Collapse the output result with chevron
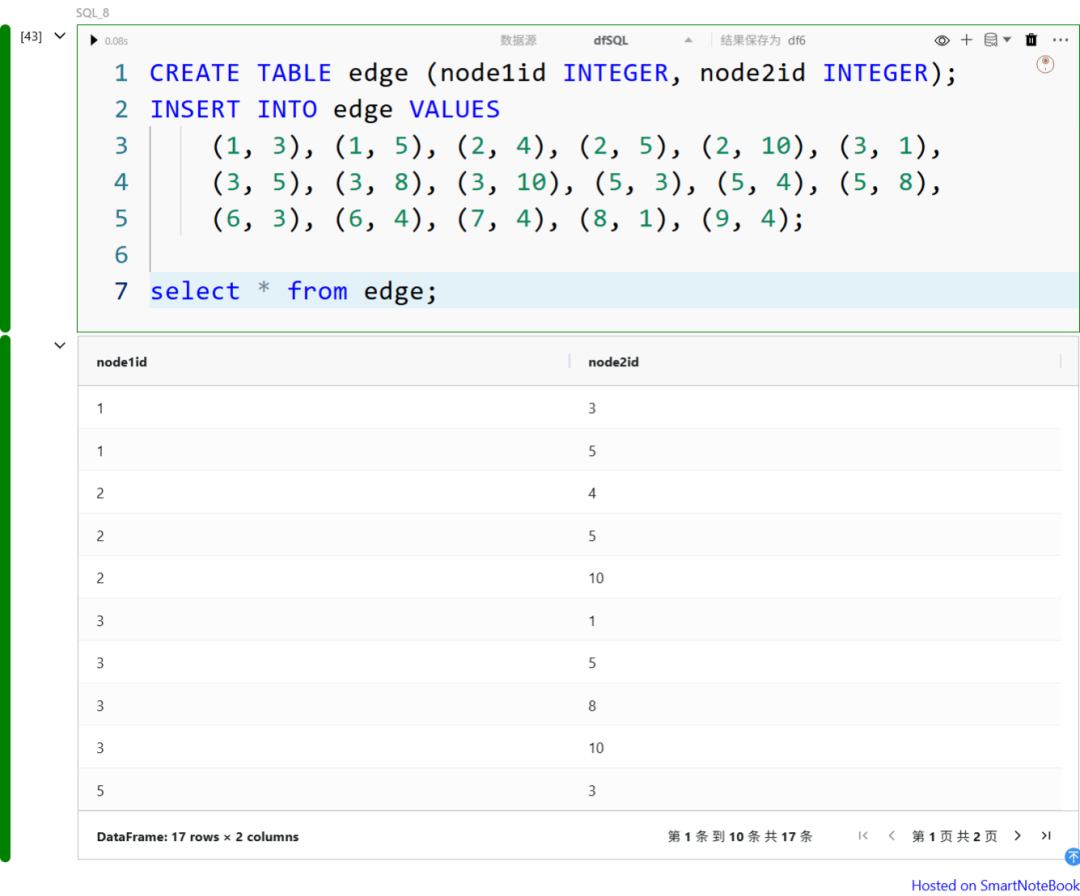The width and height of the screenshot is (1080, 896). [59, 346]
